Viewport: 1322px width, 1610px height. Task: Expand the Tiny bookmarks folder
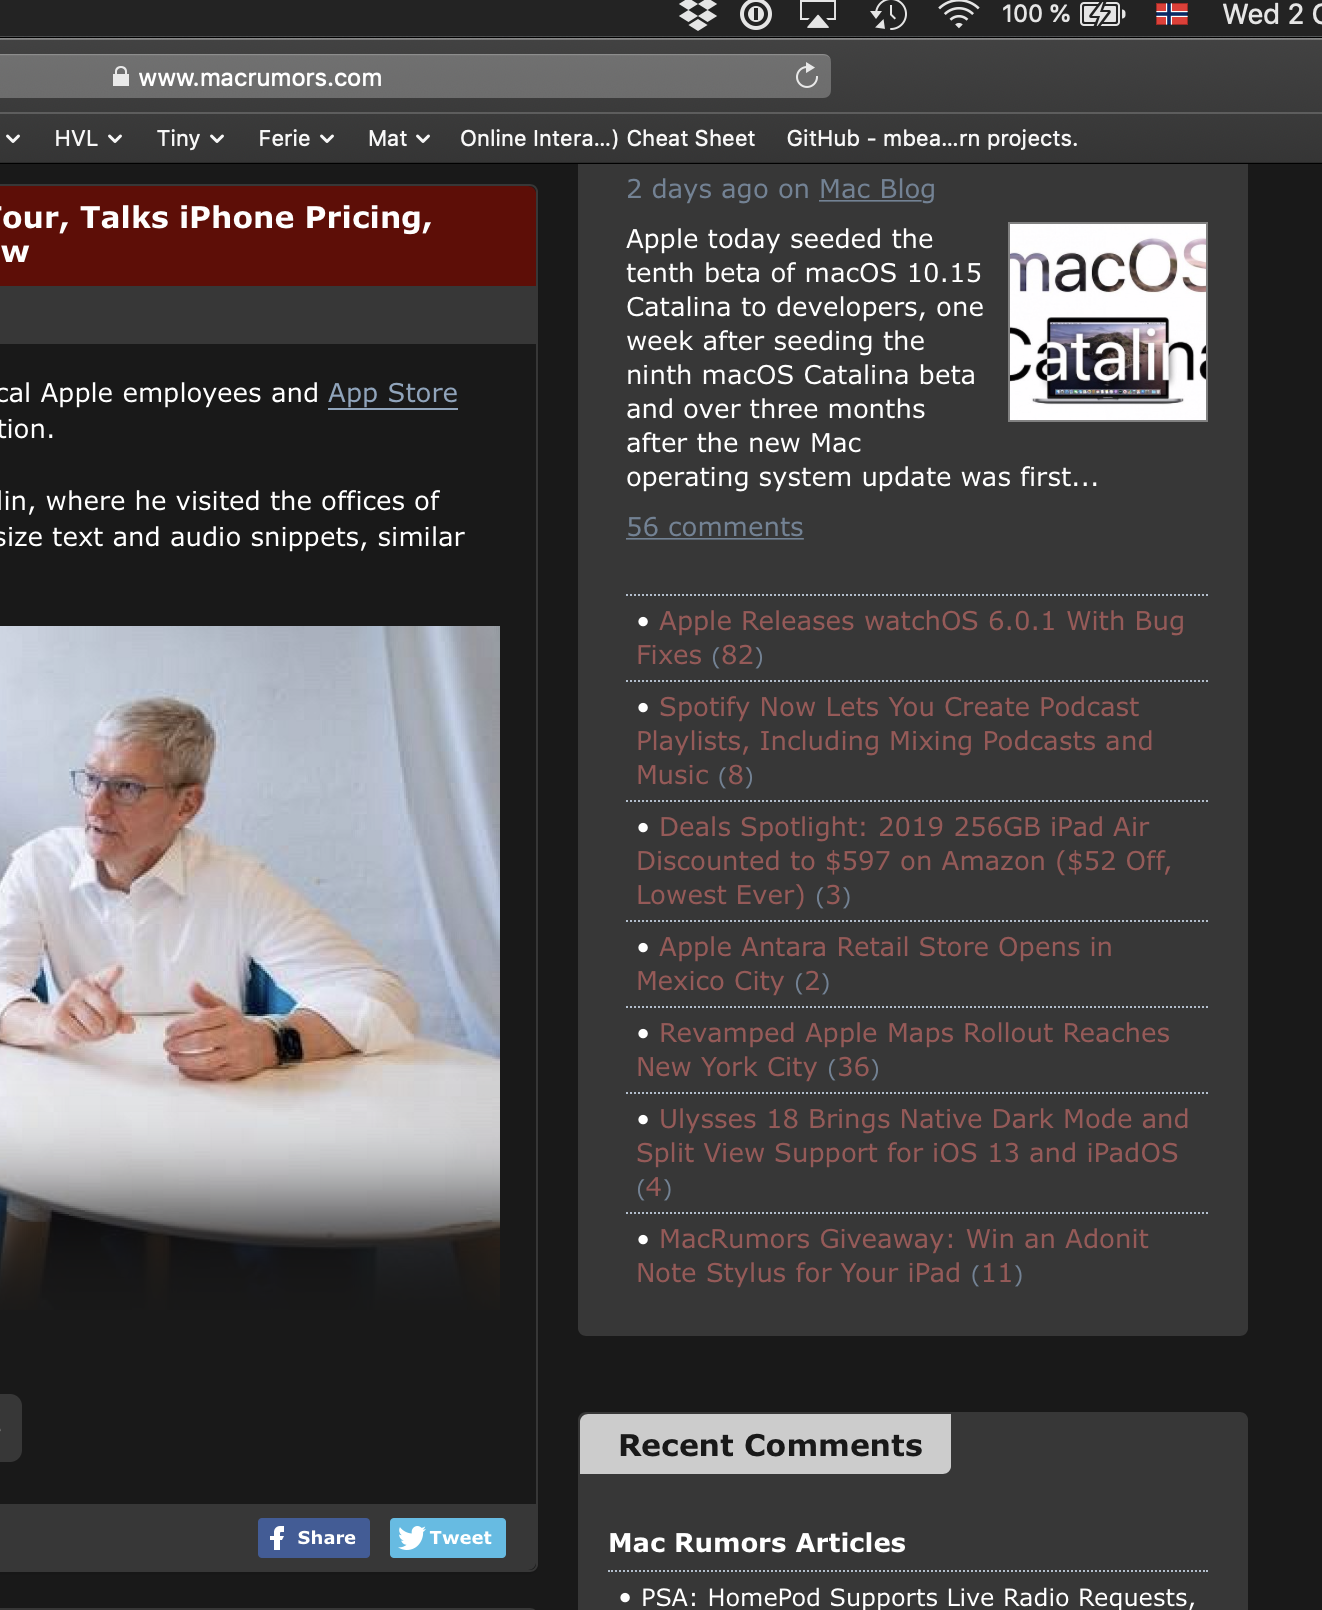coord(190,139)
